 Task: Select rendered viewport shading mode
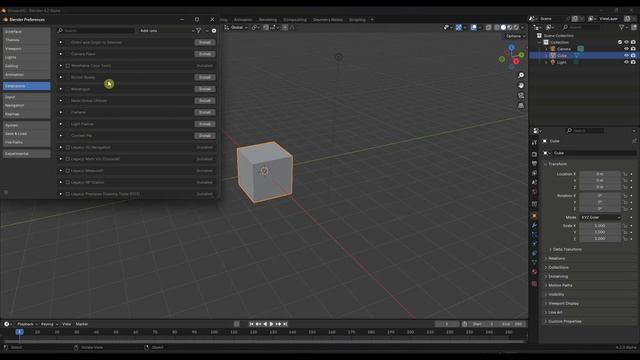(516, 27)
